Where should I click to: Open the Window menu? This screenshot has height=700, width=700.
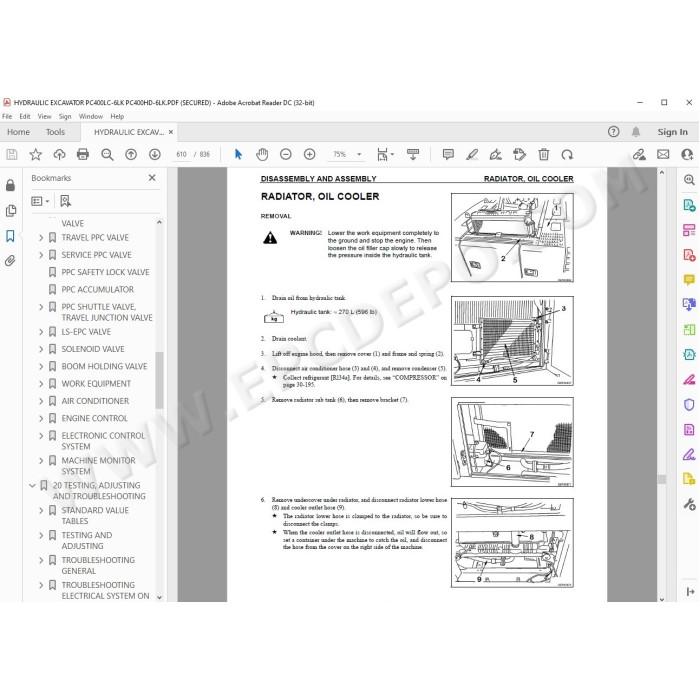pos(91,117)
